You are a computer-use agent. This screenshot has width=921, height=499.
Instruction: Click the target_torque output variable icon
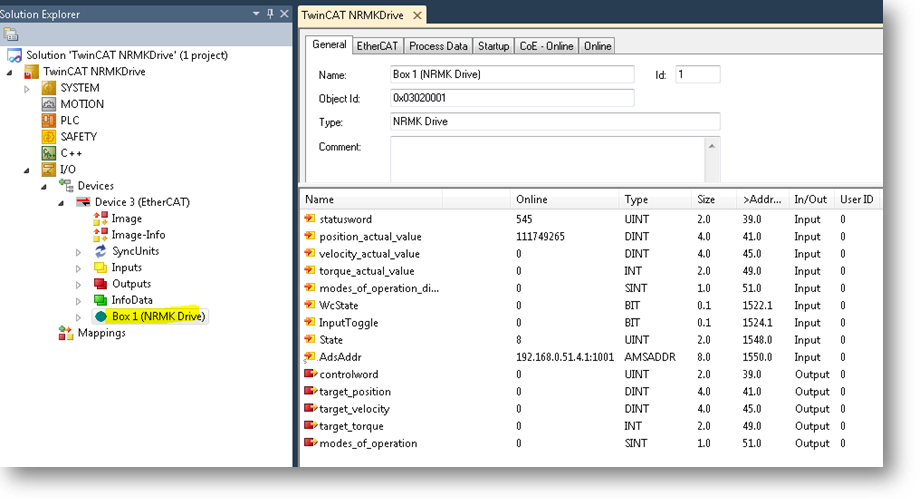pyautogui.click(x=310, y=426)
